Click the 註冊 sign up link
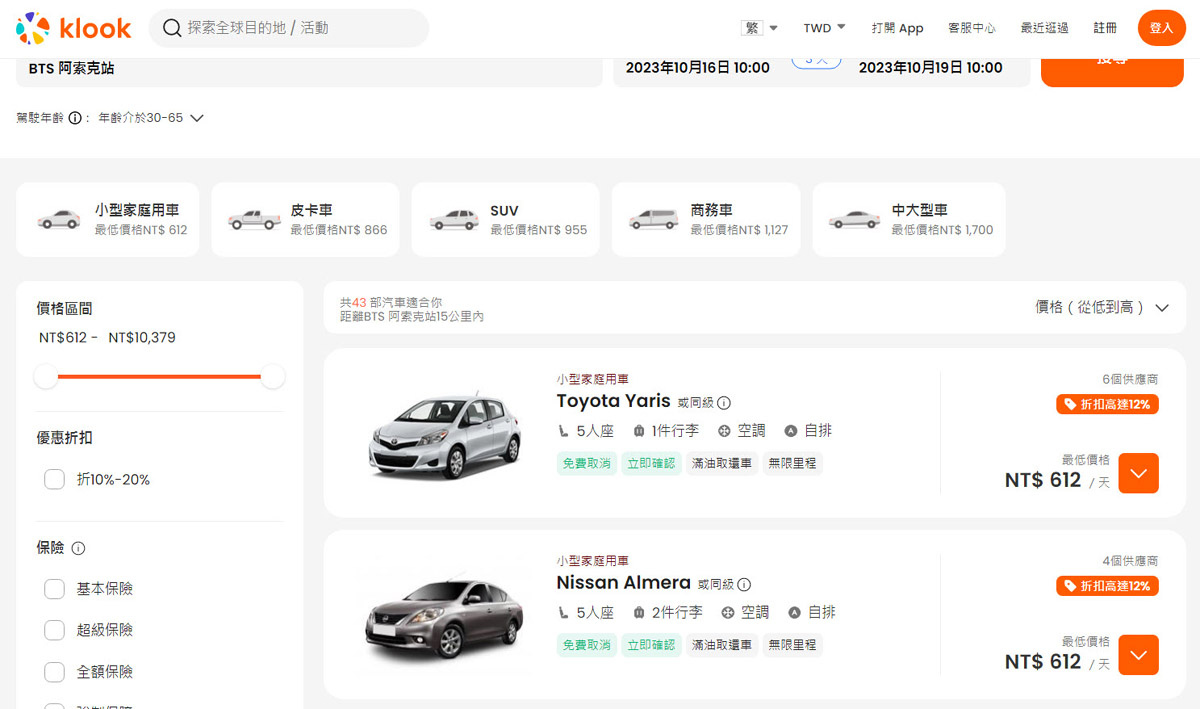Image resolution: width=1200 pixels, height=709 pixels. tap(1106, 28)
